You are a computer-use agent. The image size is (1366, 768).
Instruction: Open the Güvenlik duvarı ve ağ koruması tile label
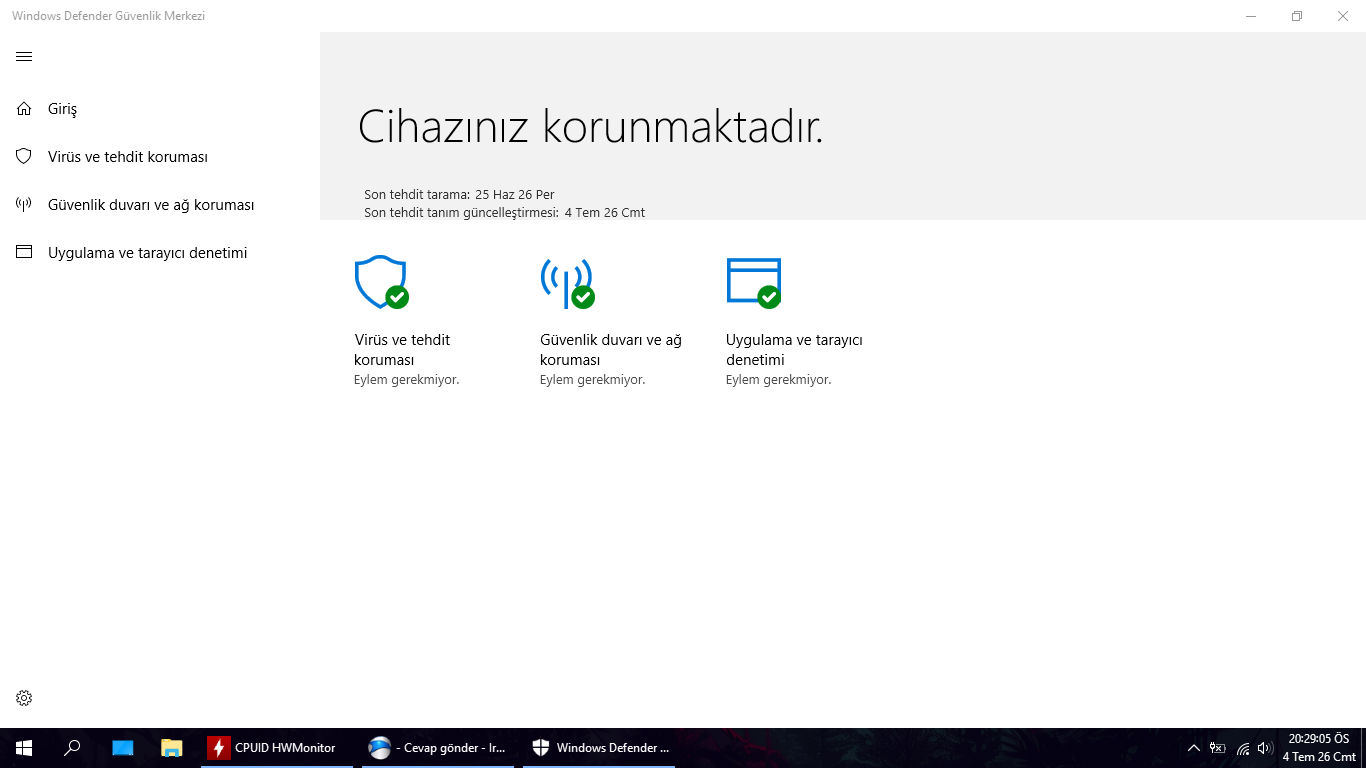pyautogui.click(x=611, y=350)
